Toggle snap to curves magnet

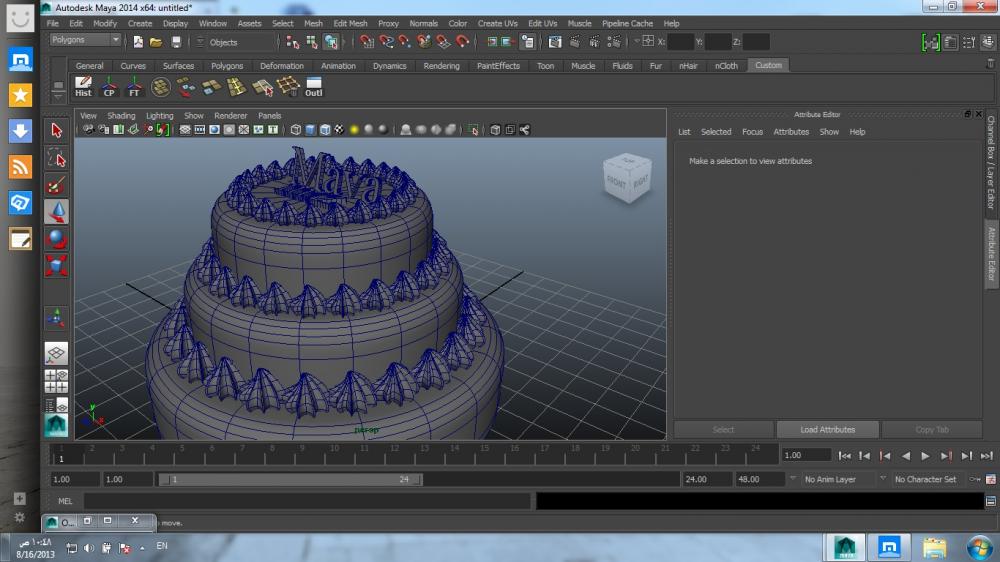(386, 42)
